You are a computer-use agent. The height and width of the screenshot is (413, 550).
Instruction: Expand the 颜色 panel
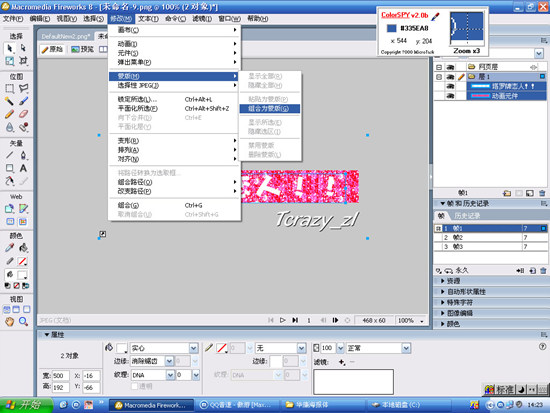point(443,324)
